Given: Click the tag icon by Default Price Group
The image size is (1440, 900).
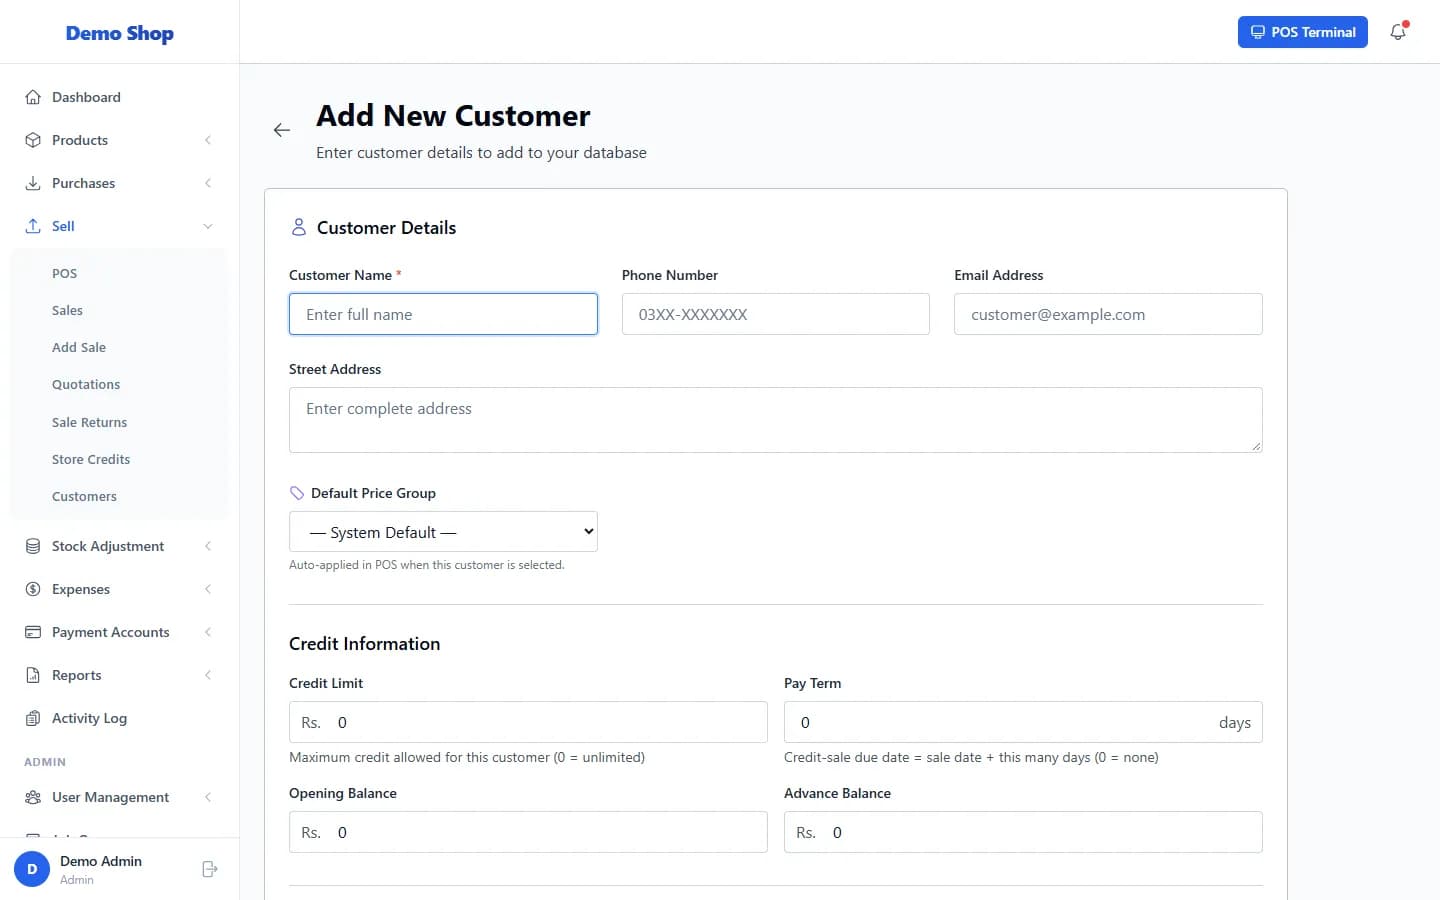Looking at the screenshot, I should (x=297, y=493).
